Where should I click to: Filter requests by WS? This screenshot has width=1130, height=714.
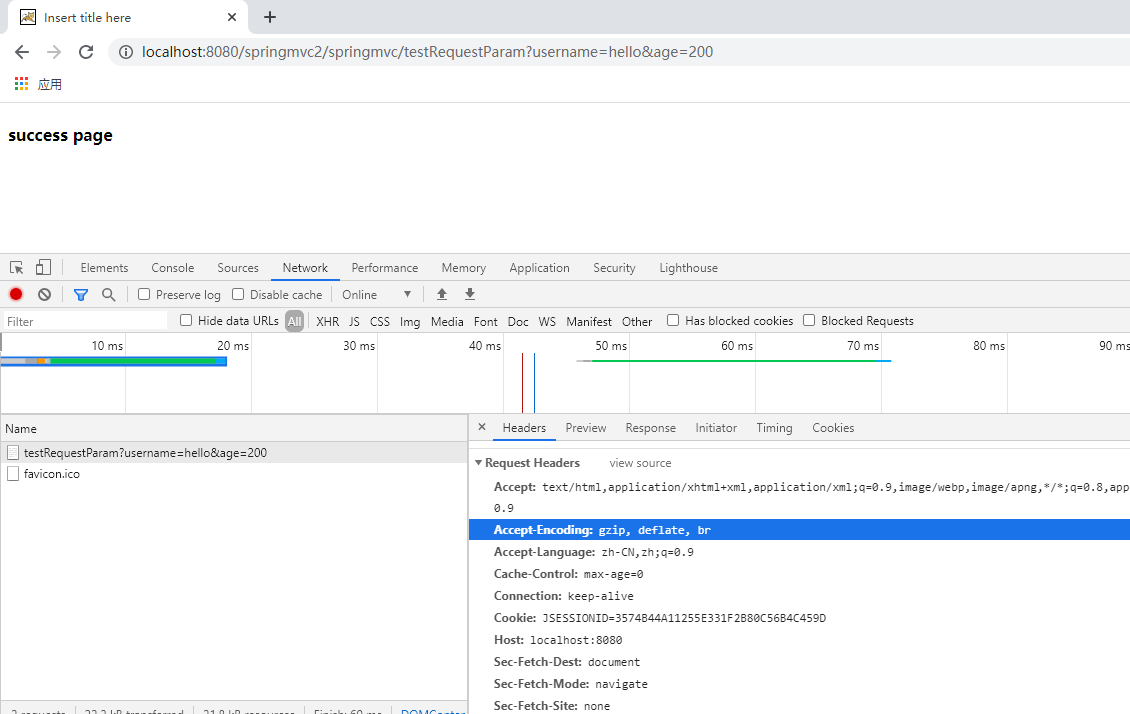[547, 321]
